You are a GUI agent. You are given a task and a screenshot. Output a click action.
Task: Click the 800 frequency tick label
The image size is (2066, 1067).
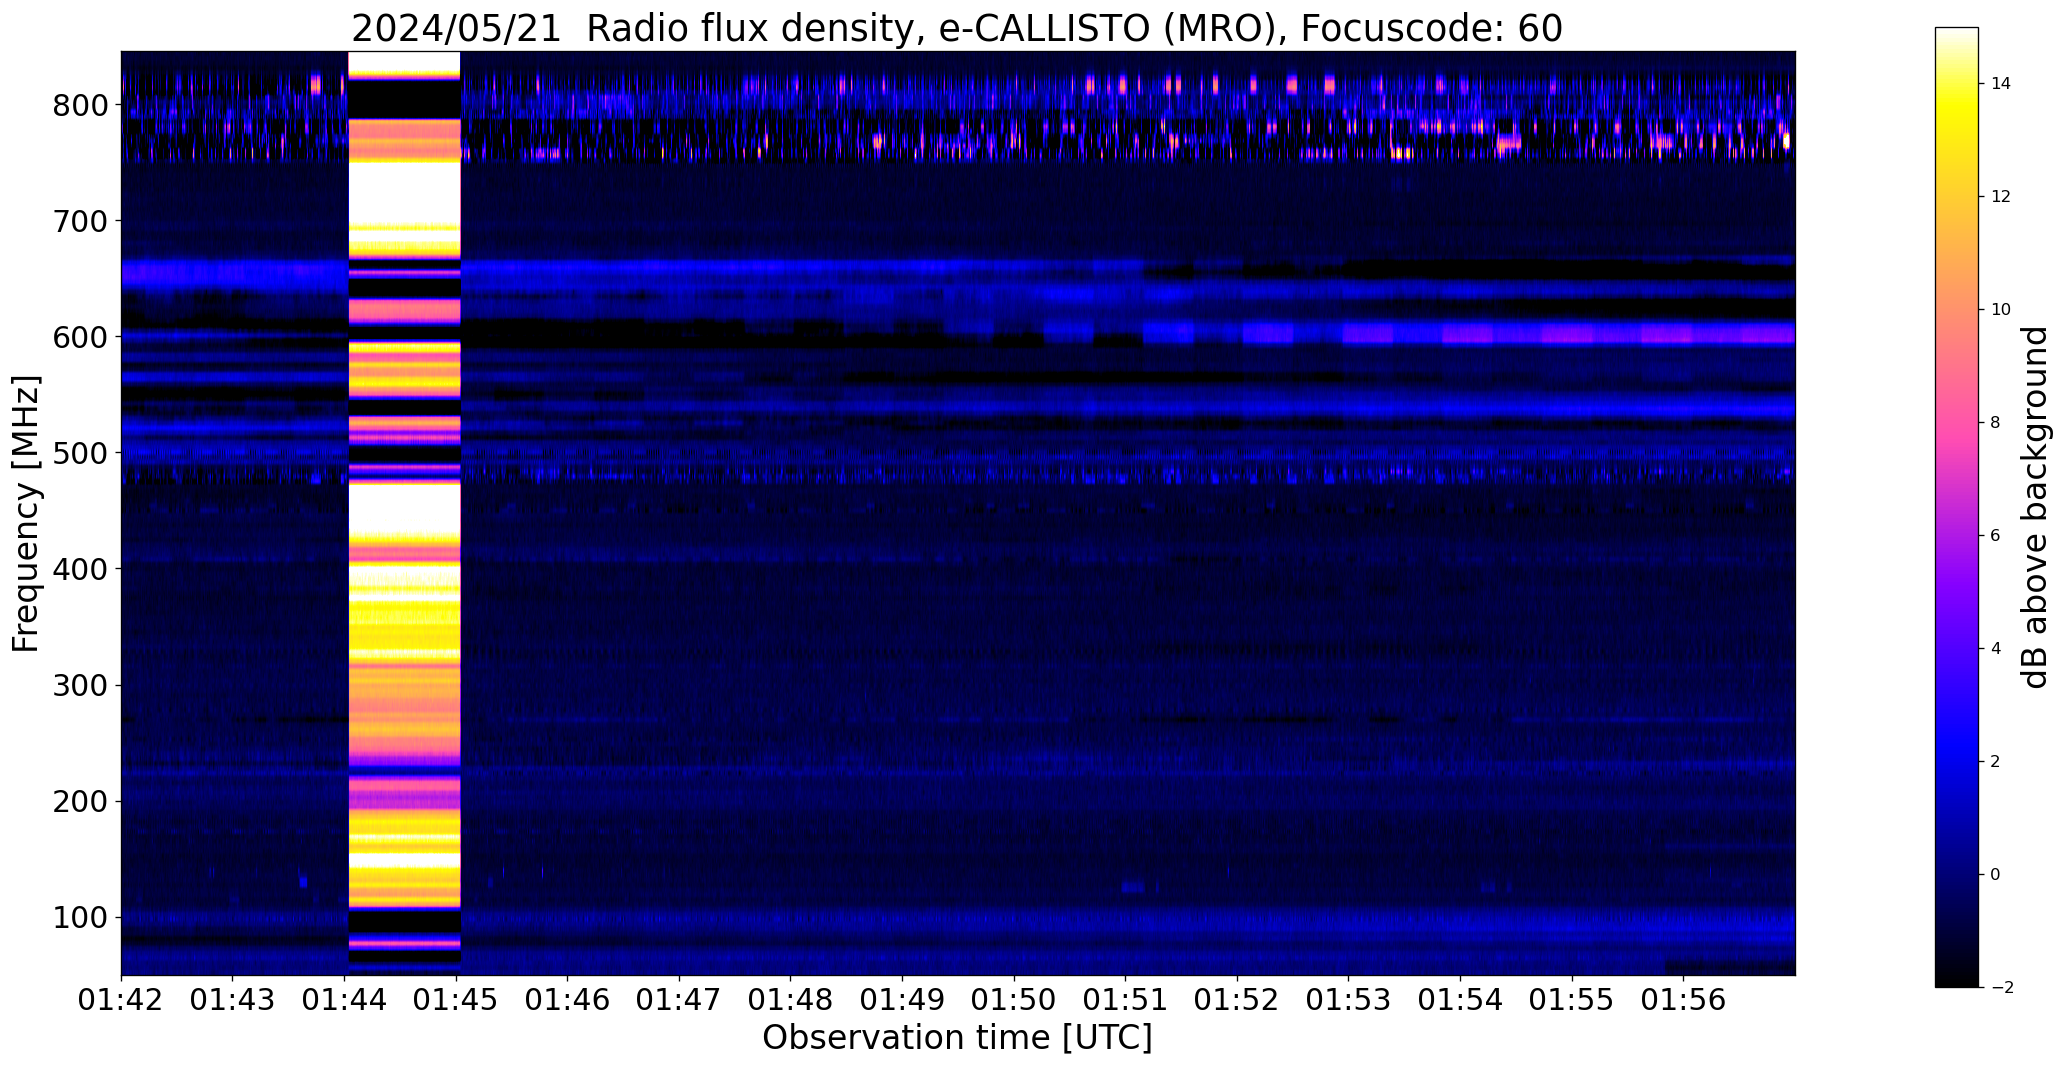pos(80,105)
